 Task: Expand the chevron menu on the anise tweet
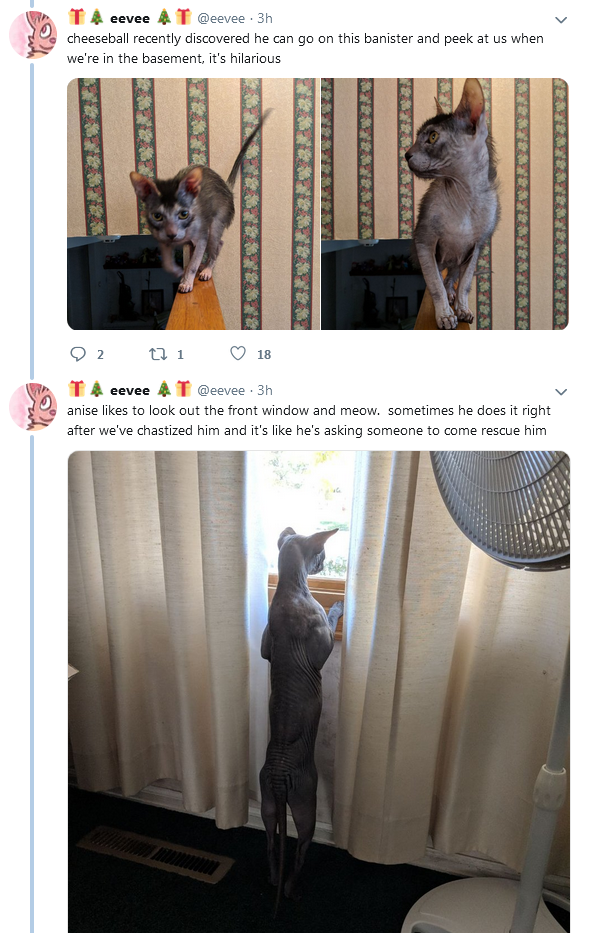click(561, 392)
